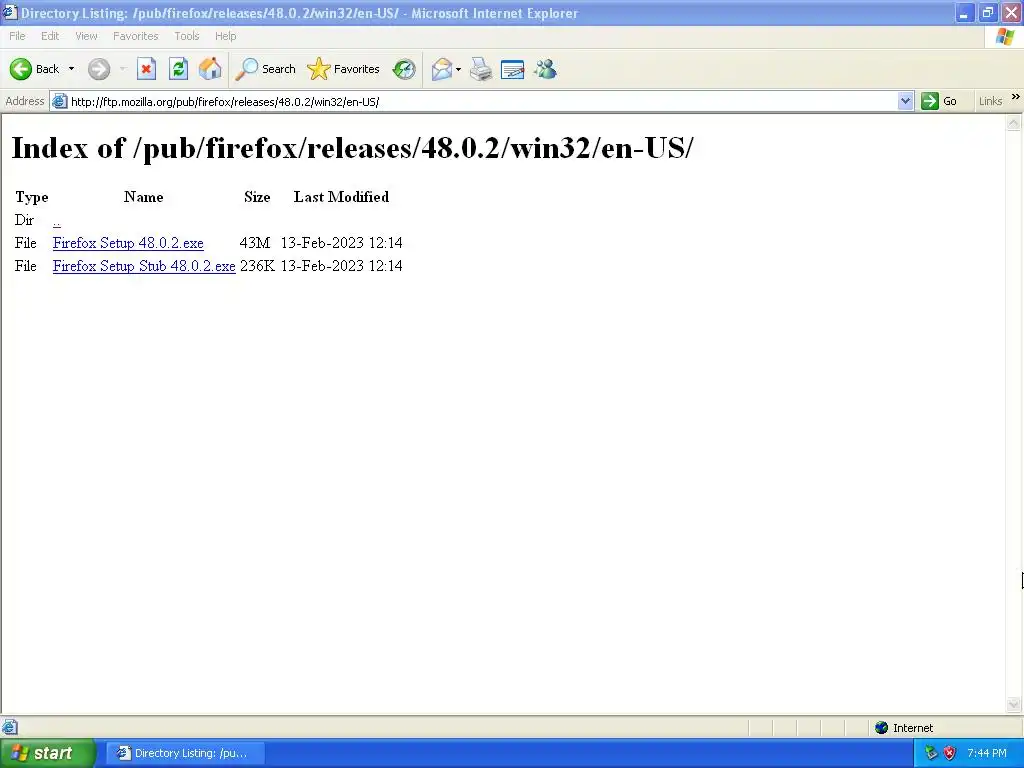This screenshot has width=1024, height=768.
Task: Click the 'Type' column header
Action: (x=32, y=197)
